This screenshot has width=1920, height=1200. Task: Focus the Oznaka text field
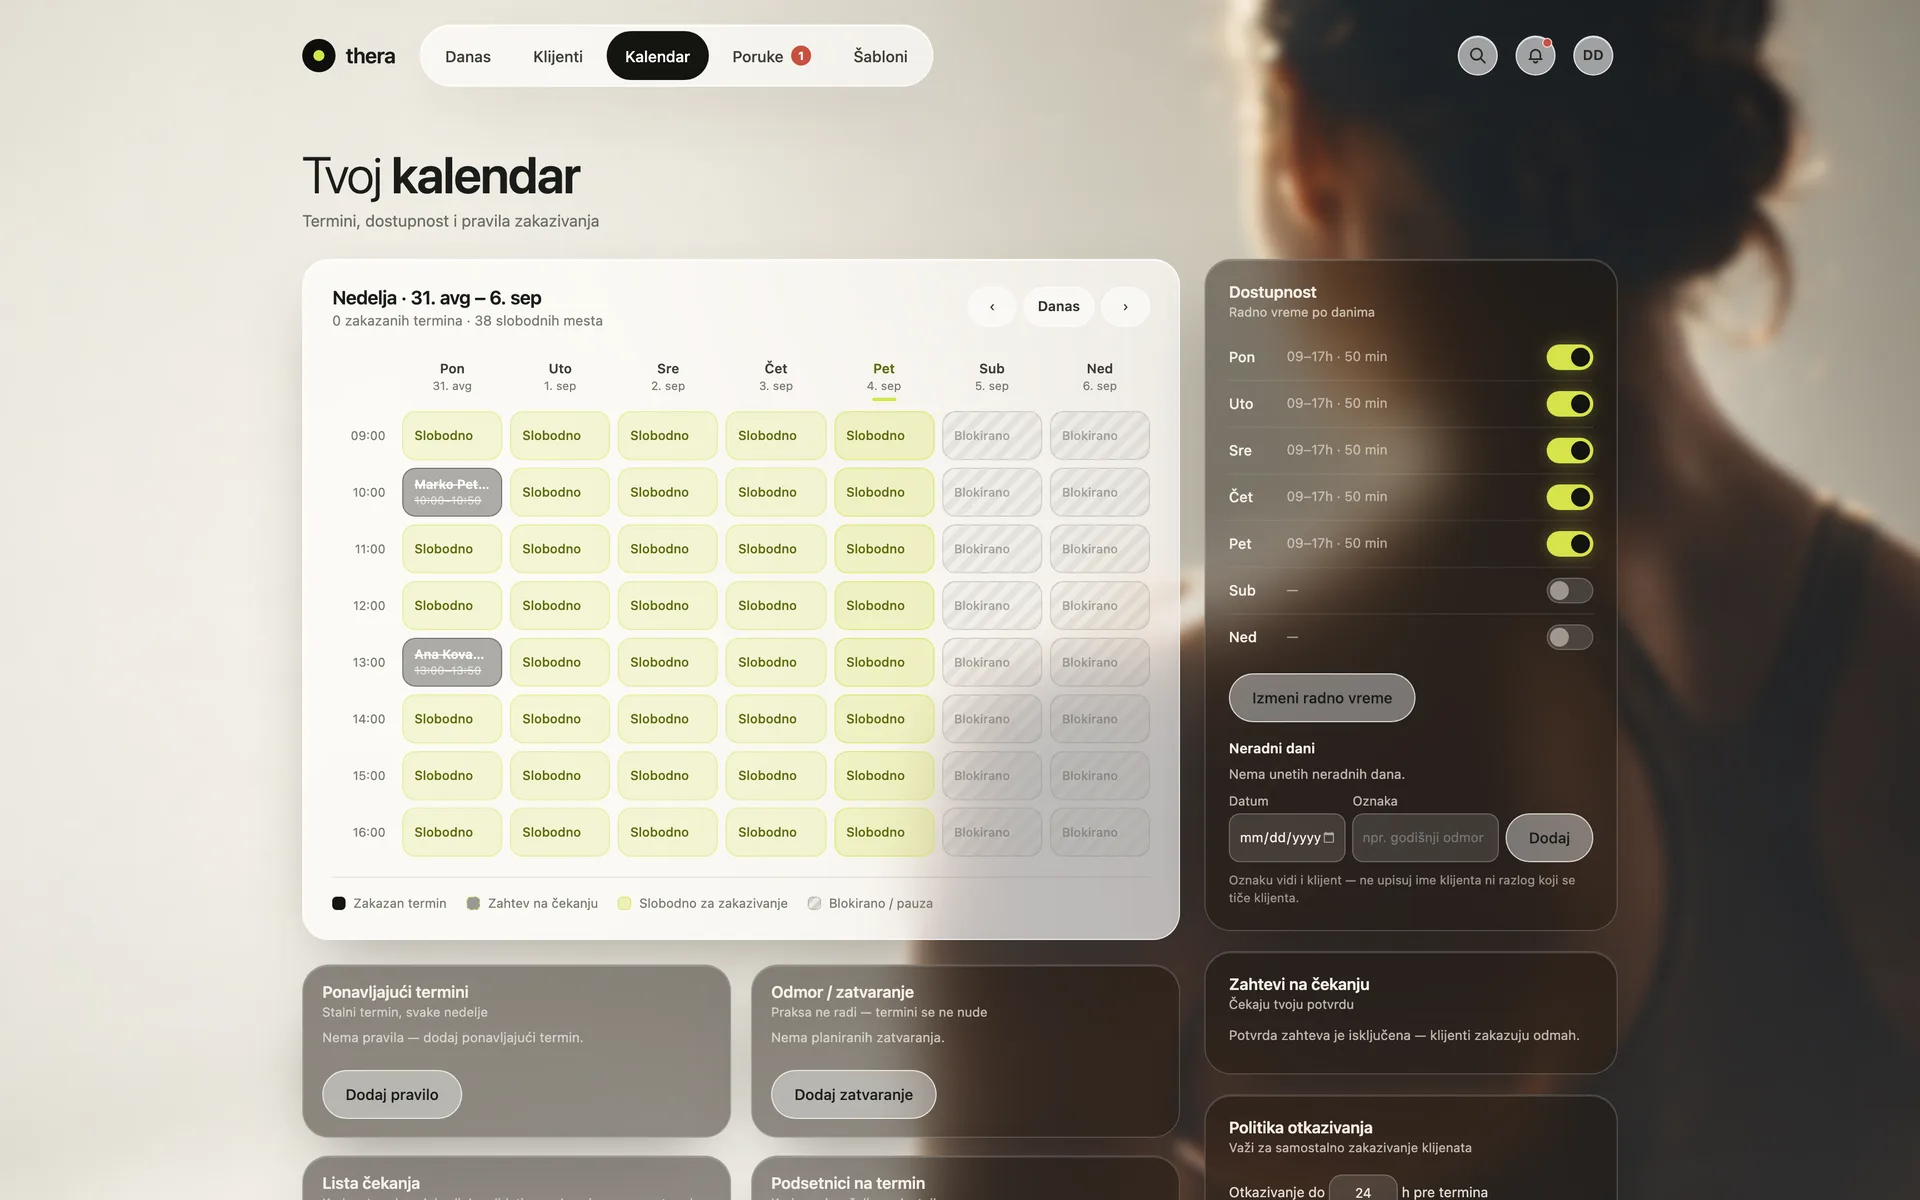click(x=1425, y=838)
